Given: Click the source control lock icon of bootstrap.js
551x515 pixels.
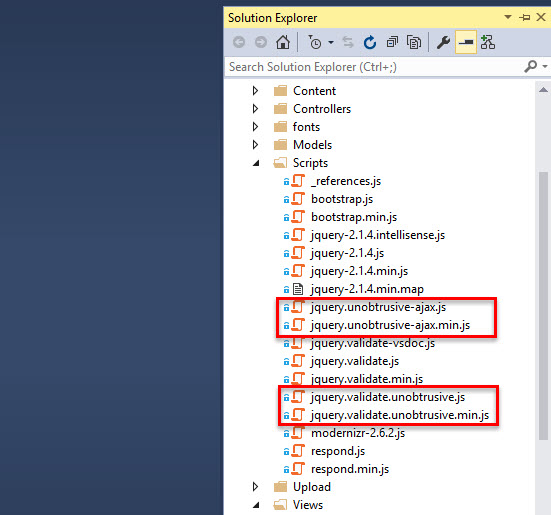Looking at the screenshot, I should tap(286, 200).
